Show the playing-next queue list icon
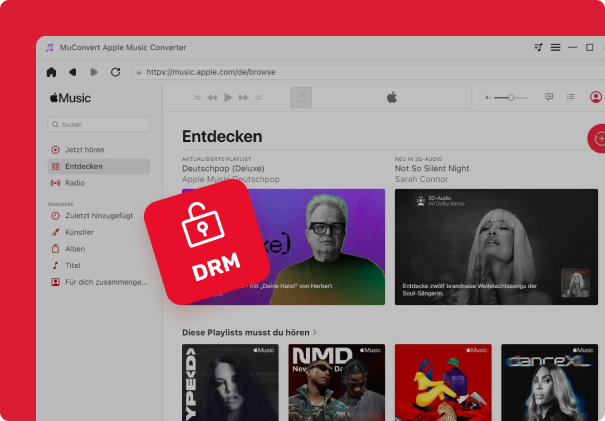Image resolution: width=605 pixels, height=421 pixels. 570,97
